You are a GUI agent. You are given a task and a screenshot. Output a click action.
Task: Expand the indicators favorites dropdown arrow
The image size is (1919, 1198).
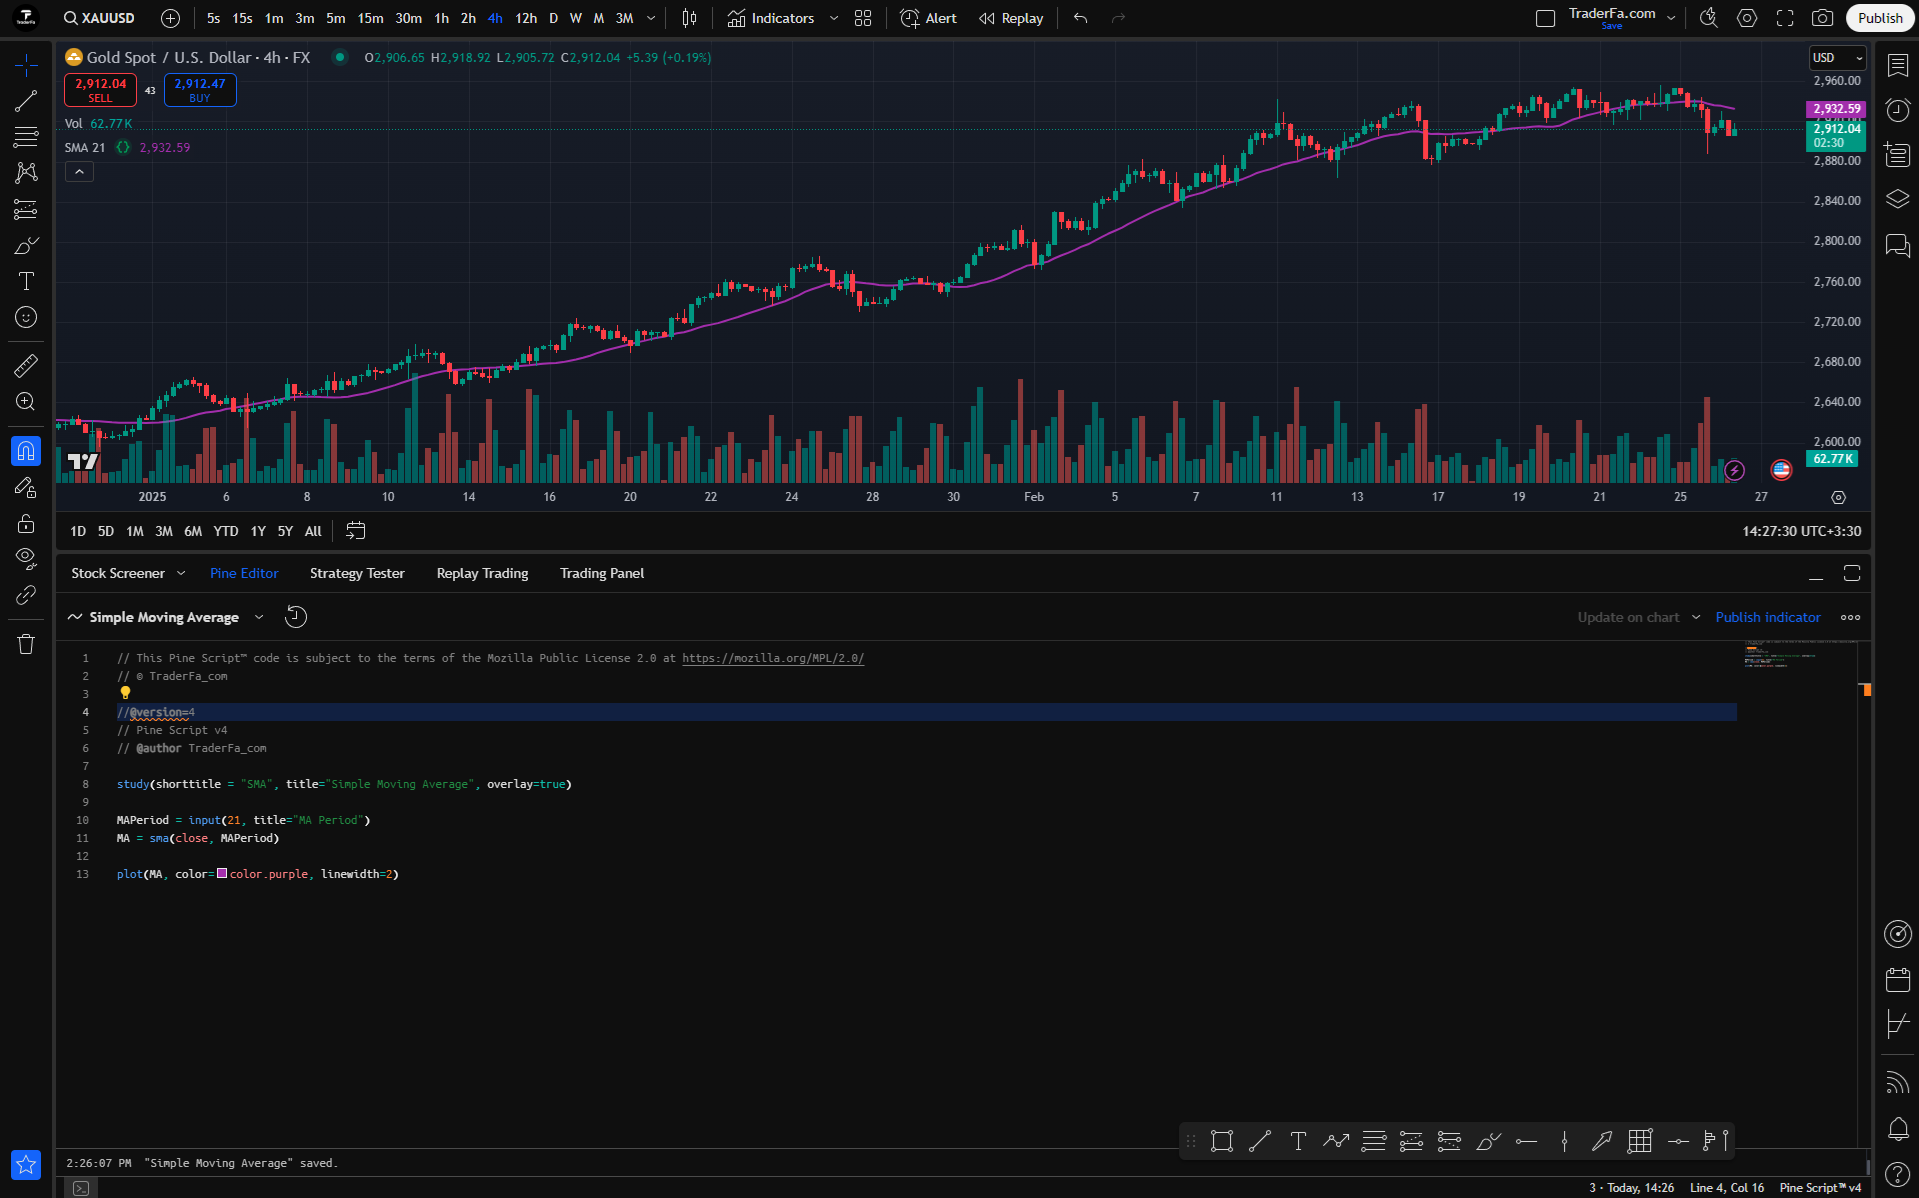[x=834, y=18]
